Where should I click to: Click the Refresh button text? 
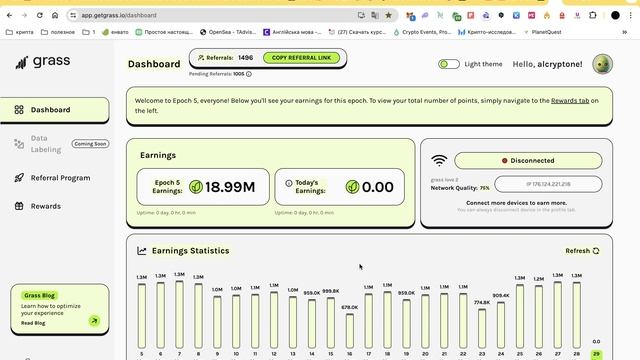tap(578, 251)
